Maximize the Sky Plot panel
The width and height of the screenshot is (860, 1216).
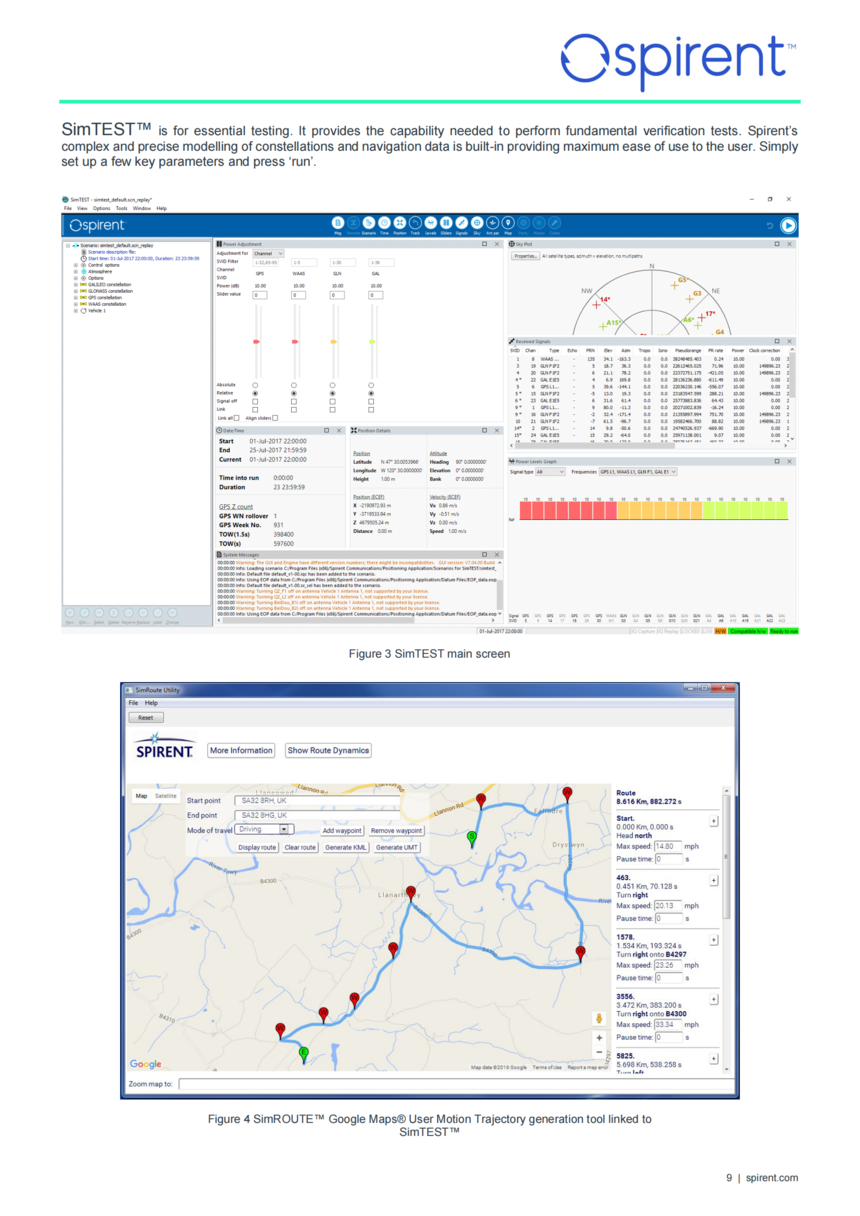coord(775,244)
